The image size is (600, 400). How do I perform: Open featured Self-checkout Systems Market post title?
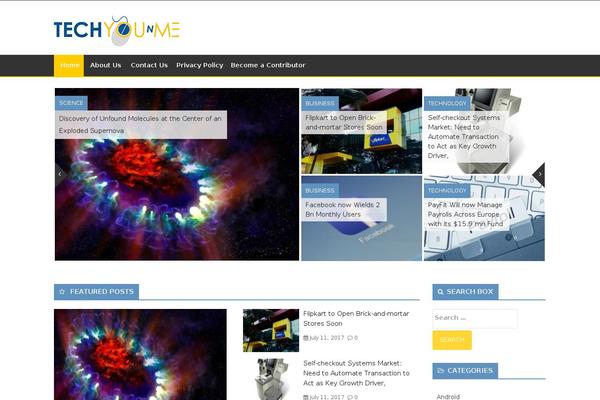click(x=356, y=373)
